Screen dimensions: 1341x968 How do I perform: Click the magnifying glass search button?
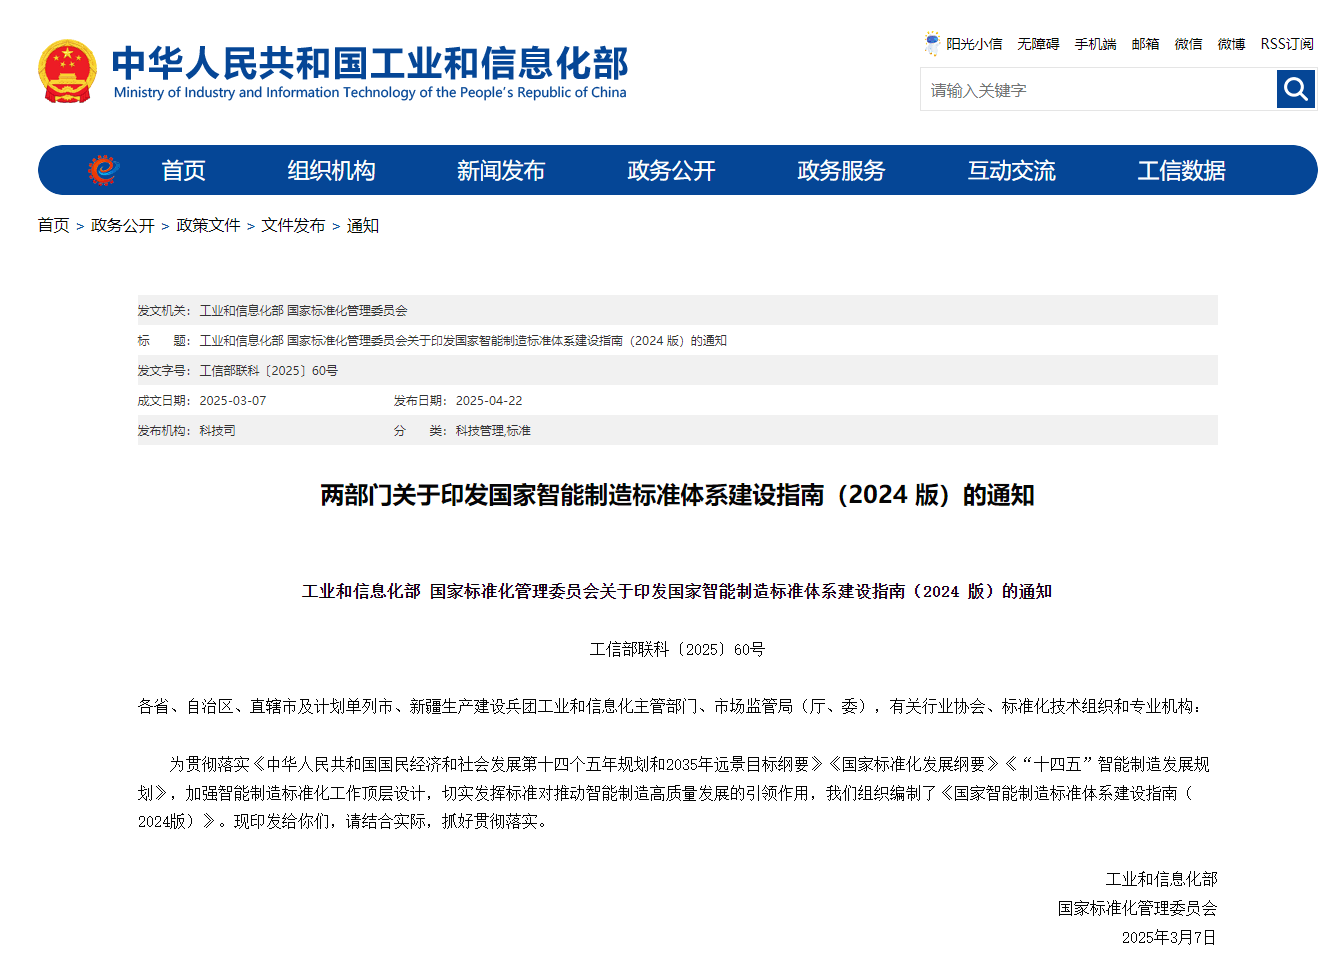coord(1295,89)
